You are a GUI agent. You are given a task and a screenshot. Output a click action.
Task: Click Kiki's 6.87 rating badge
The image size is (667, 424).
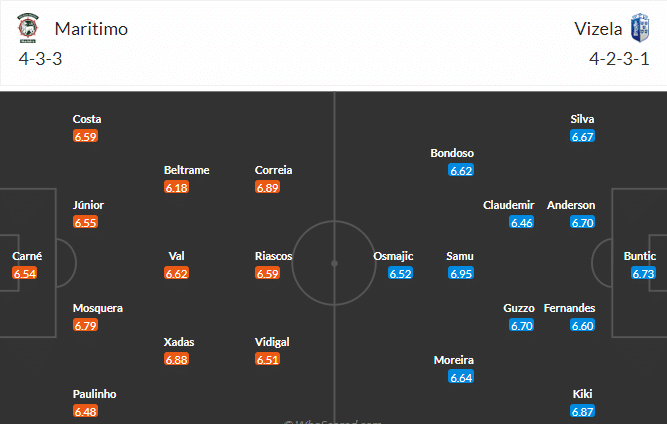pos(583,411)
